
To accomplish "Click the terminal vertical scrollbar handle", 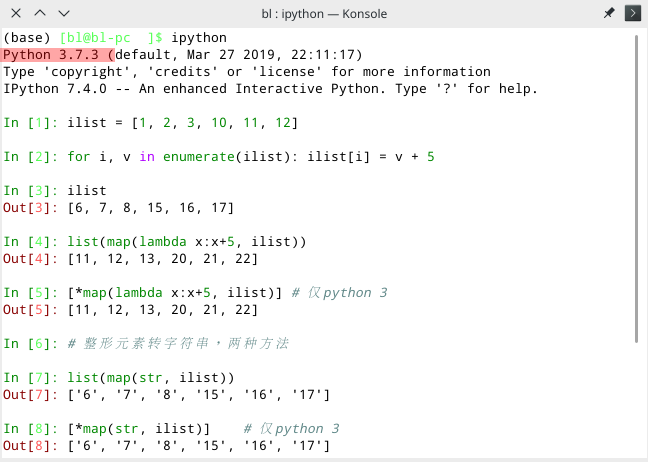I will (x=636, y=189).
